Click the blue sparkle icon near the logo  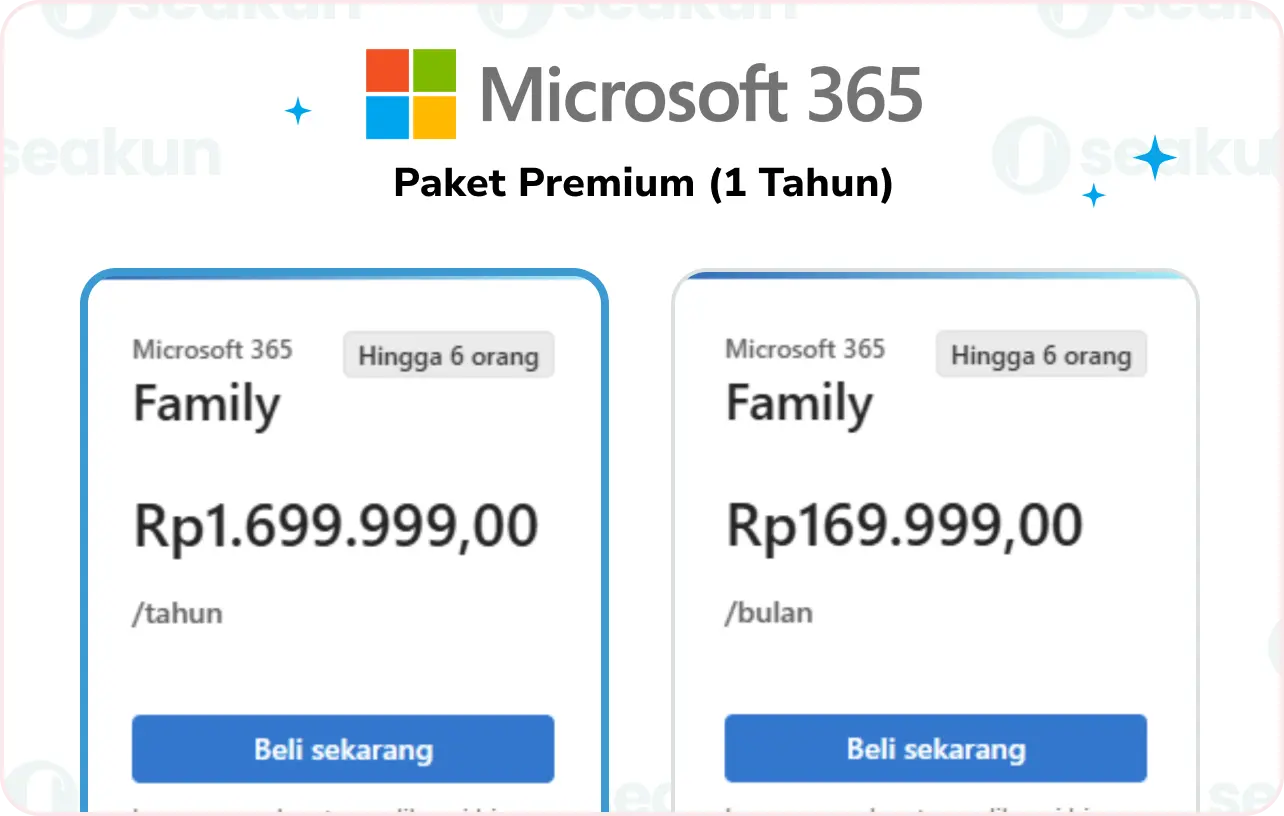(x=298, y=111)
